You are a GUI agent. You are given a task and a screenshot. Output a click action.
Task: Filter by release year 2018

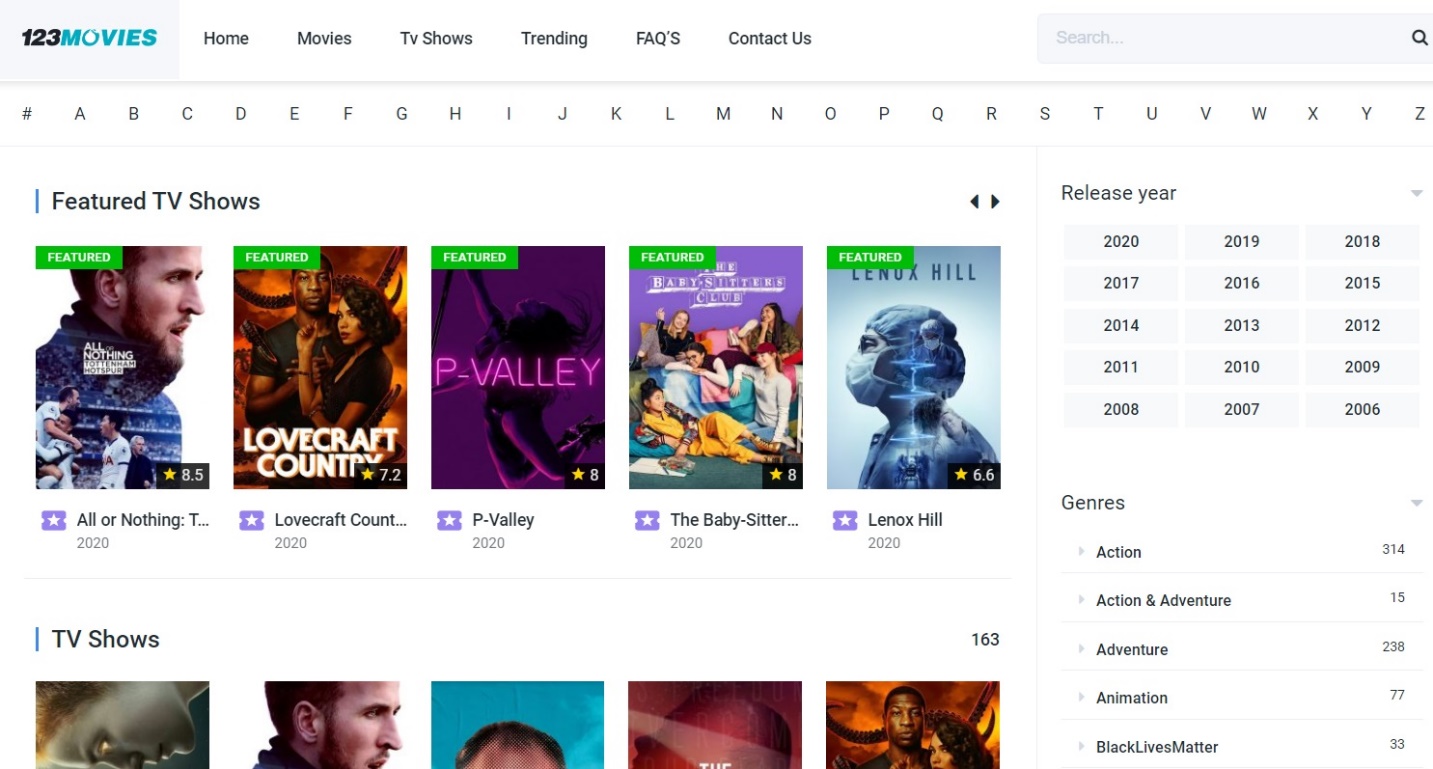pos(1362,241)
